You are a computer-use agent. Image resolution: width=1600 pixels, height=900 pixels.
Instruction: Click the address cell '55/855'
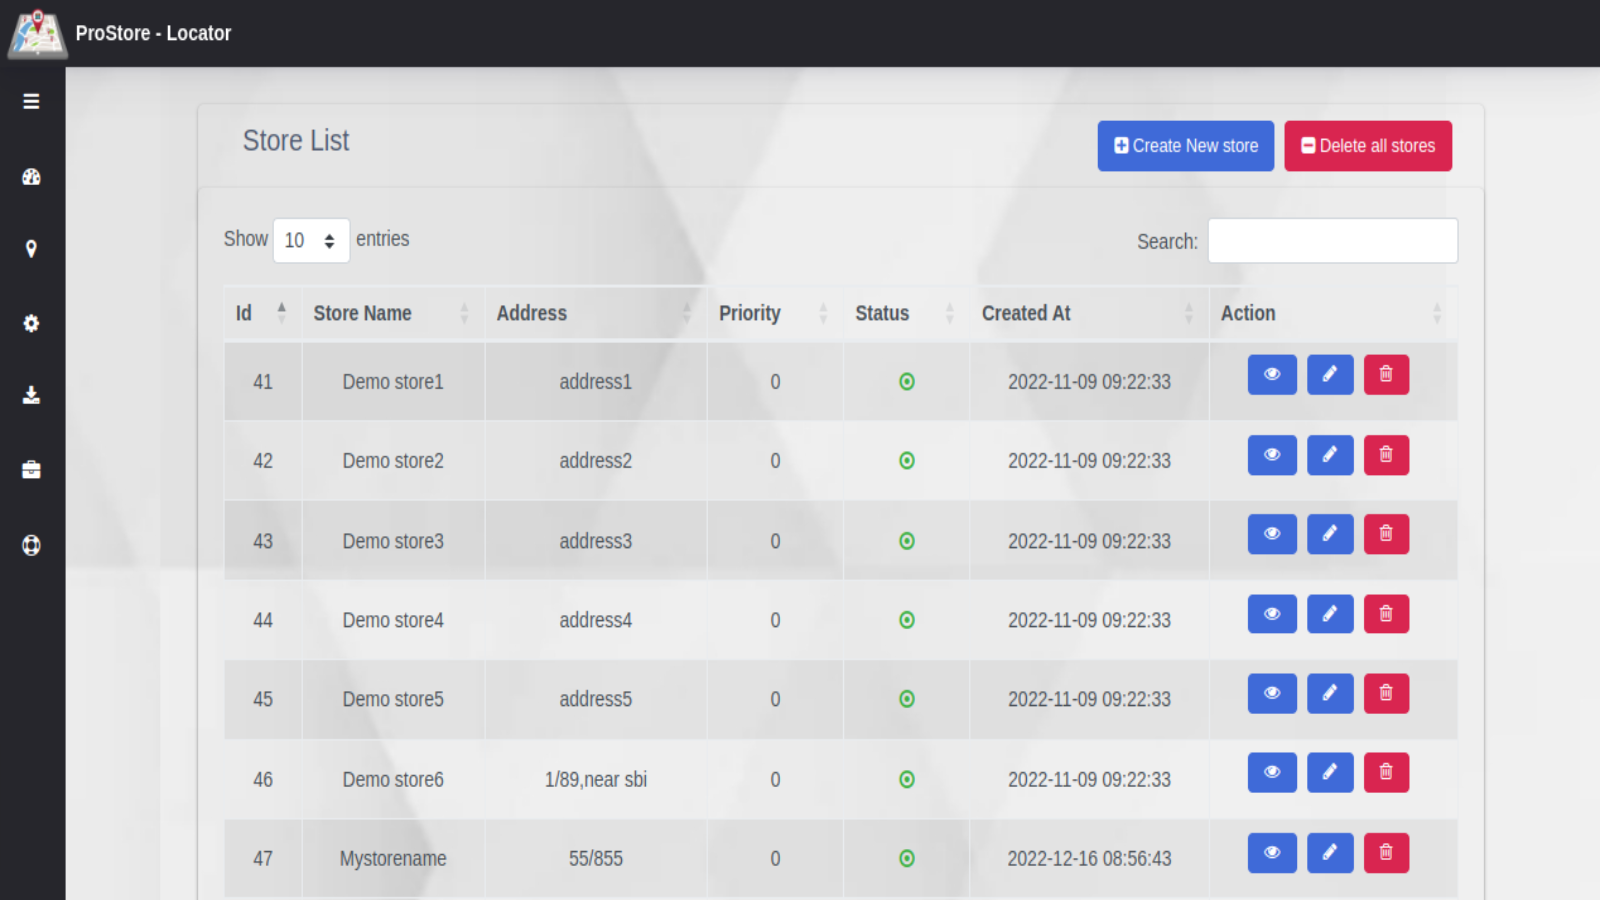tap(596, 858)
